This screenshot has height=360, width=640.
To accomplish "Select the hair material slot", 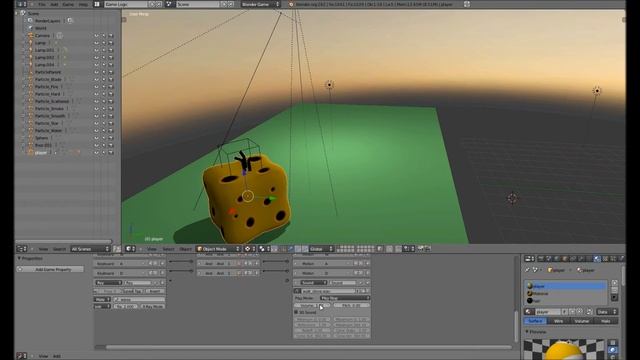I will point(565,301).
